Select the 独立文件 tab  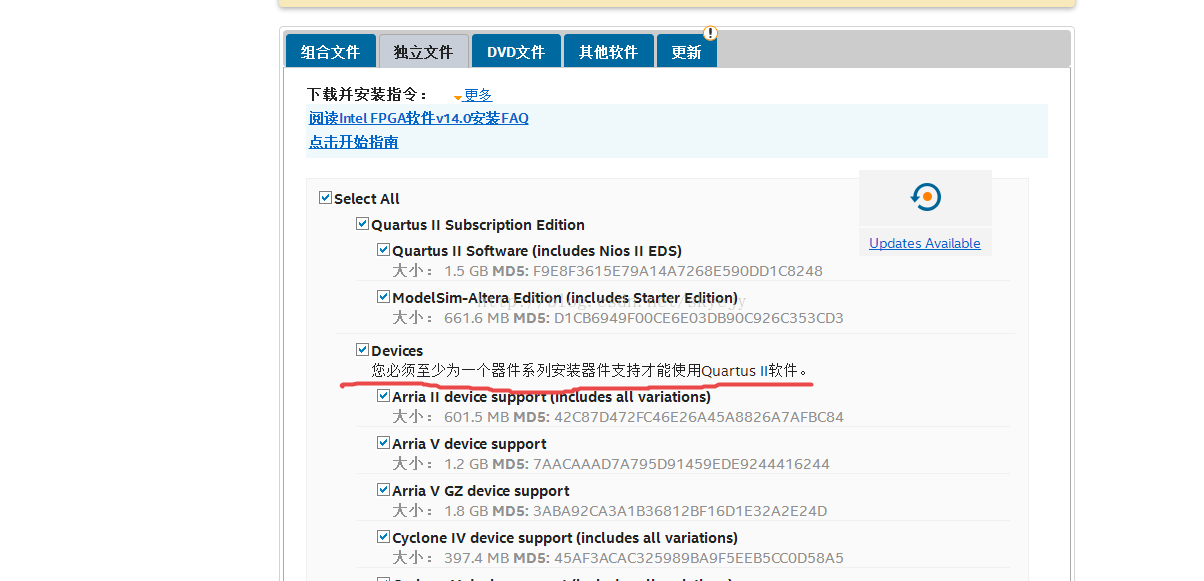coord(423,51)
